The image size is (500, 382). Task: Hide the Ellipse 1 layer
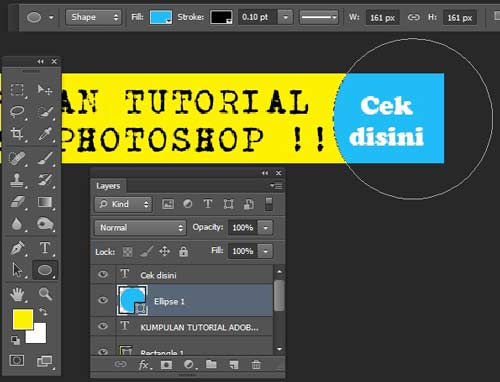(103, 300)
